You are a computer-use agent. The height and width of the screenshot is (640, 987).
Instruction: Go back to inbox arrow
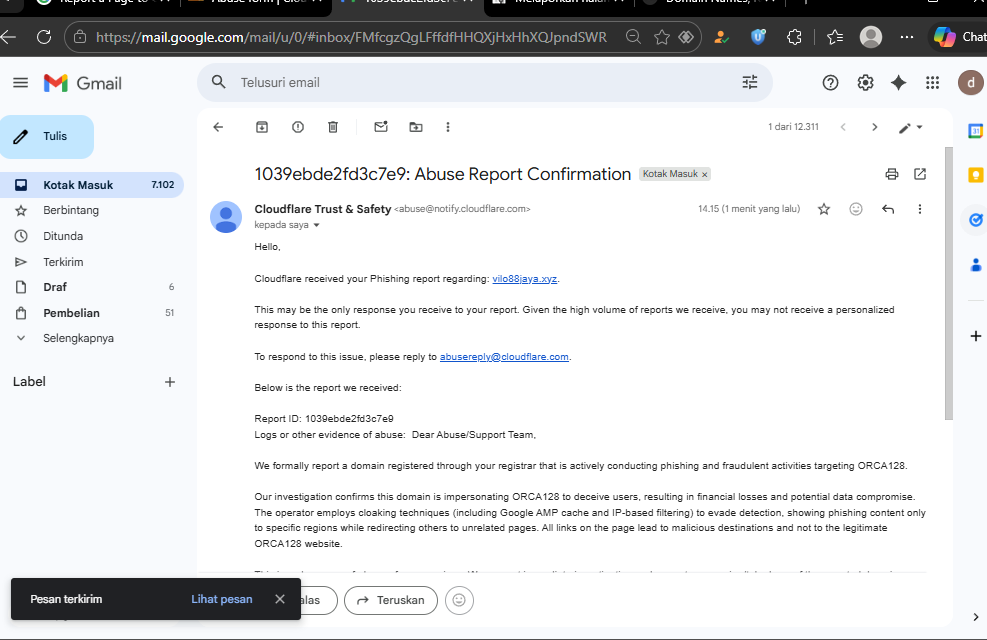click(x=218, y=127)
